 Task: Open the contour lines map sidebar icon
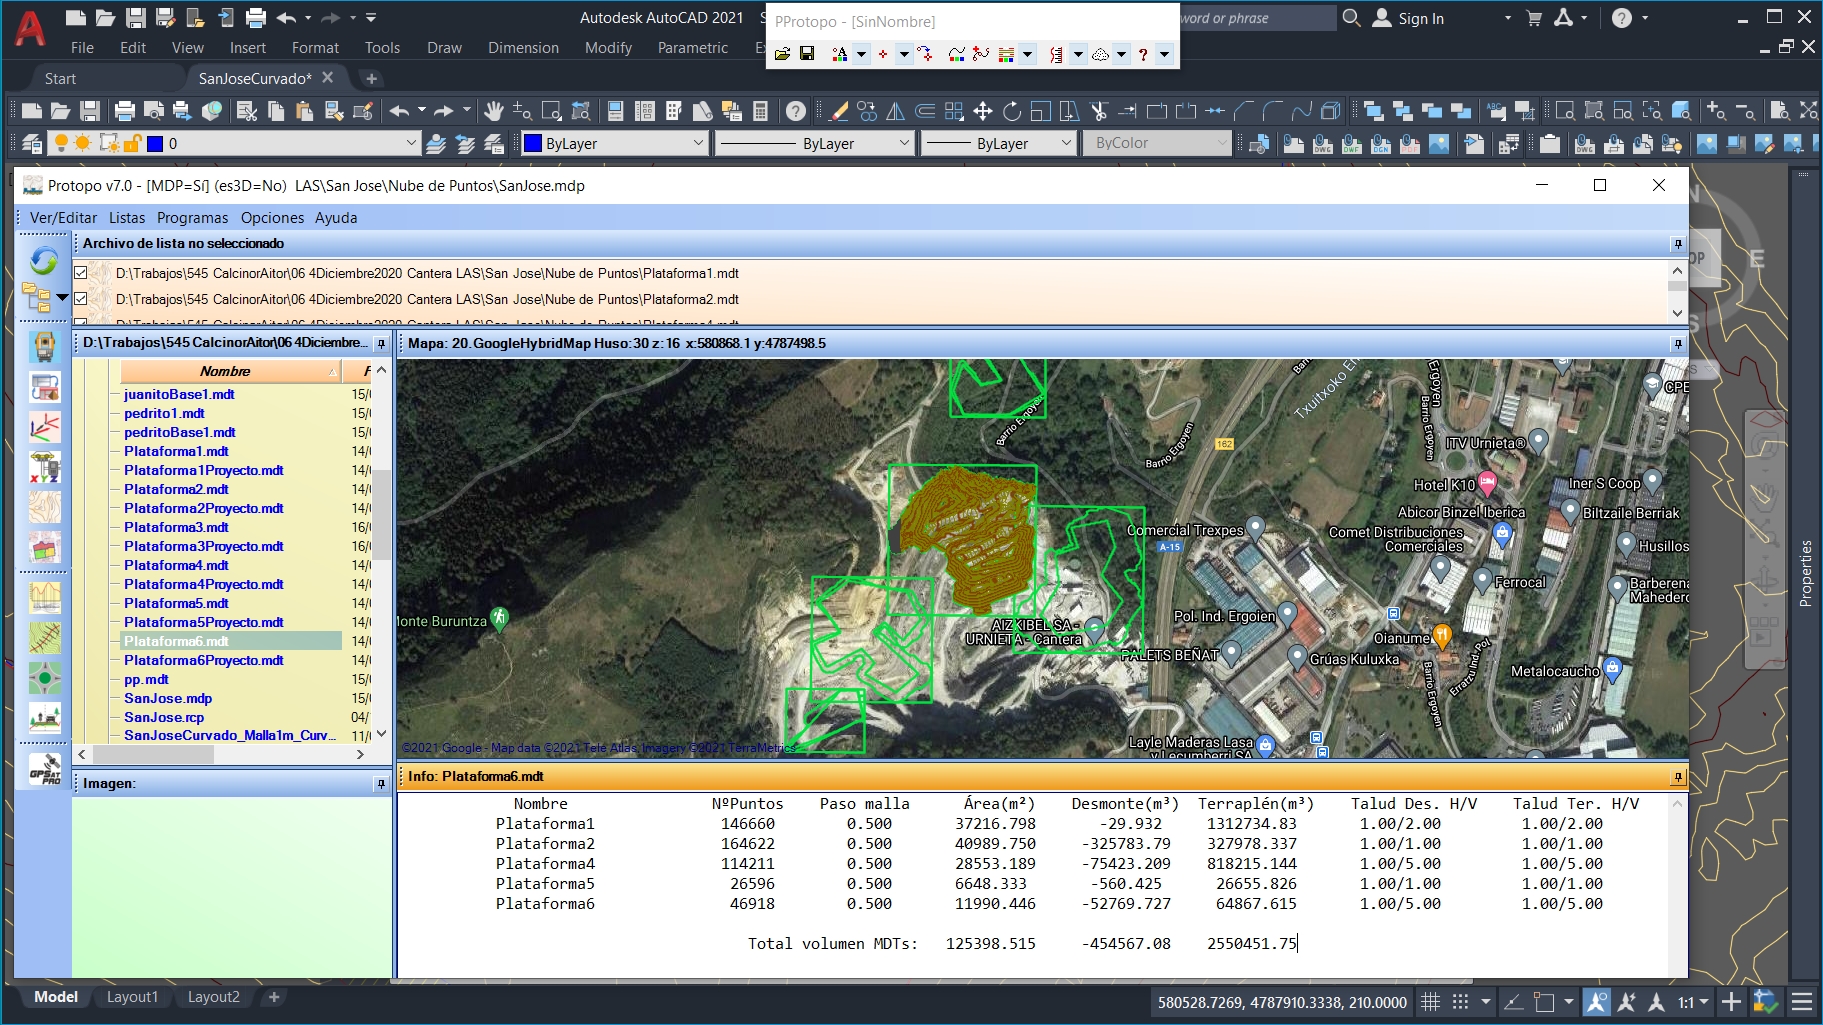coord(44,507)
